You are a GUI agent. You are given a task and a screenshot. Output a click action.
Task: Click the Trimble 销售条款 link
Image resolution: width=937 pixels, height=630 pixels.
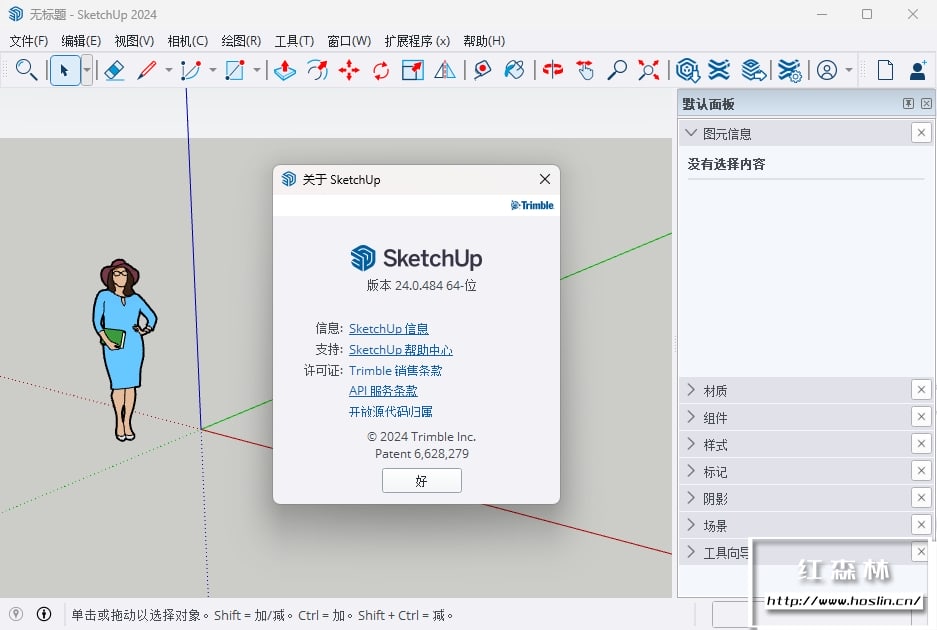click(395, 371)
